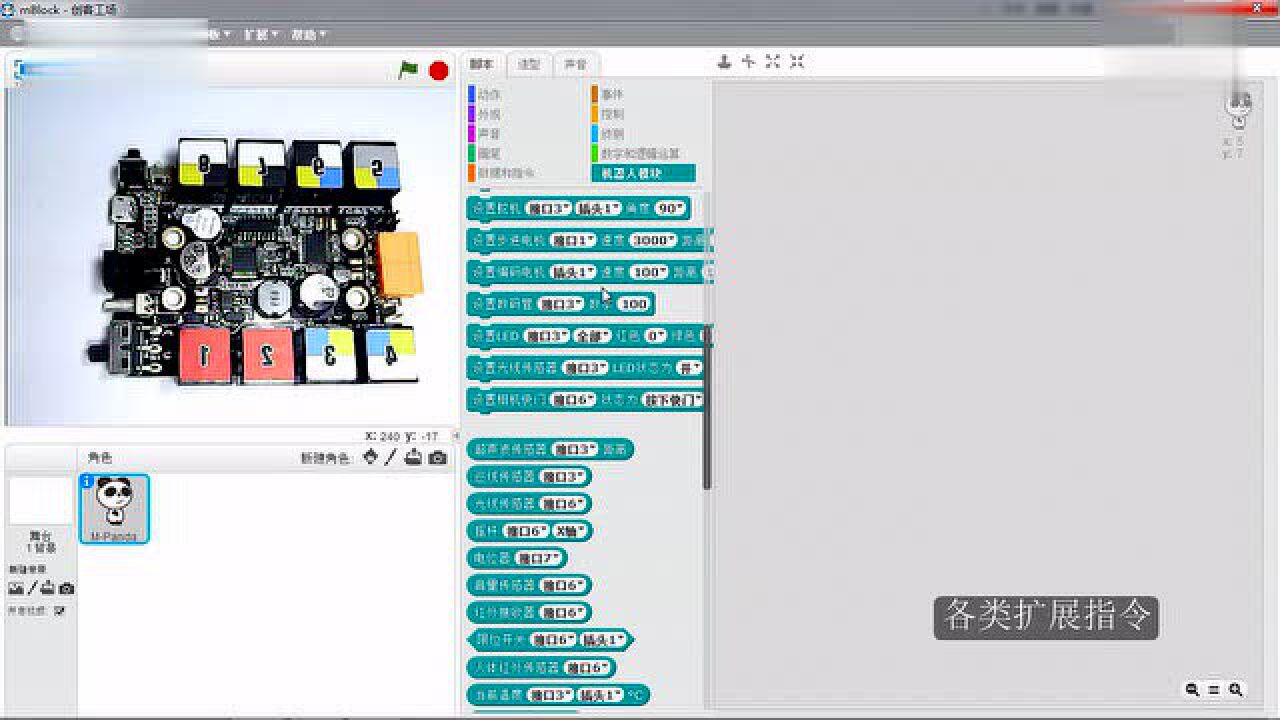This screenshot has height=720, width=1280.
Task: Choose a new sprite from the library icon
Action: point(370,457)
